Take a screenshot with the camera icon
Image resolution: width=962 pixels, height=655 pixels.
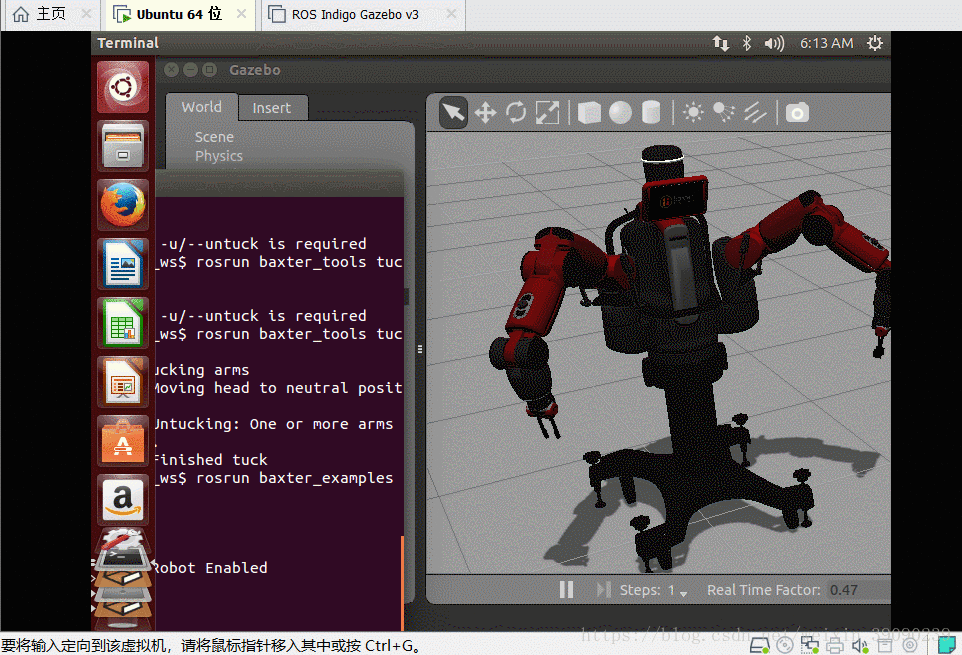click(797, 113)
